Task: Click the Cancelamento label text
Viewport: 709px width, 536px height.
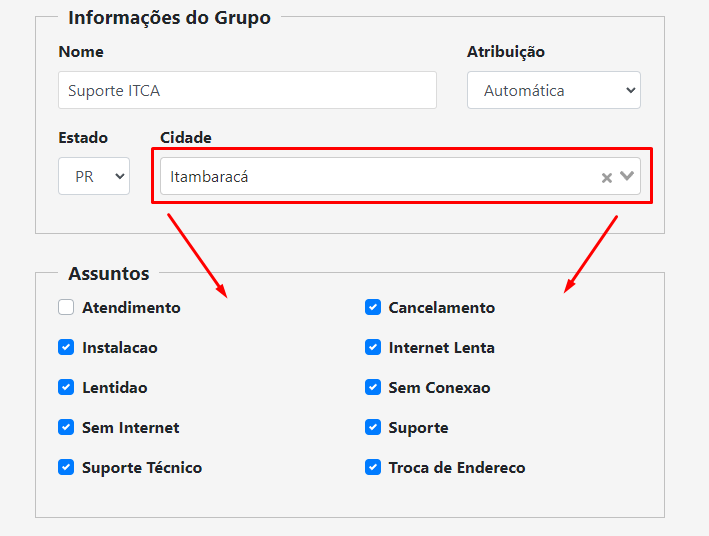Action: pos(441,308)
